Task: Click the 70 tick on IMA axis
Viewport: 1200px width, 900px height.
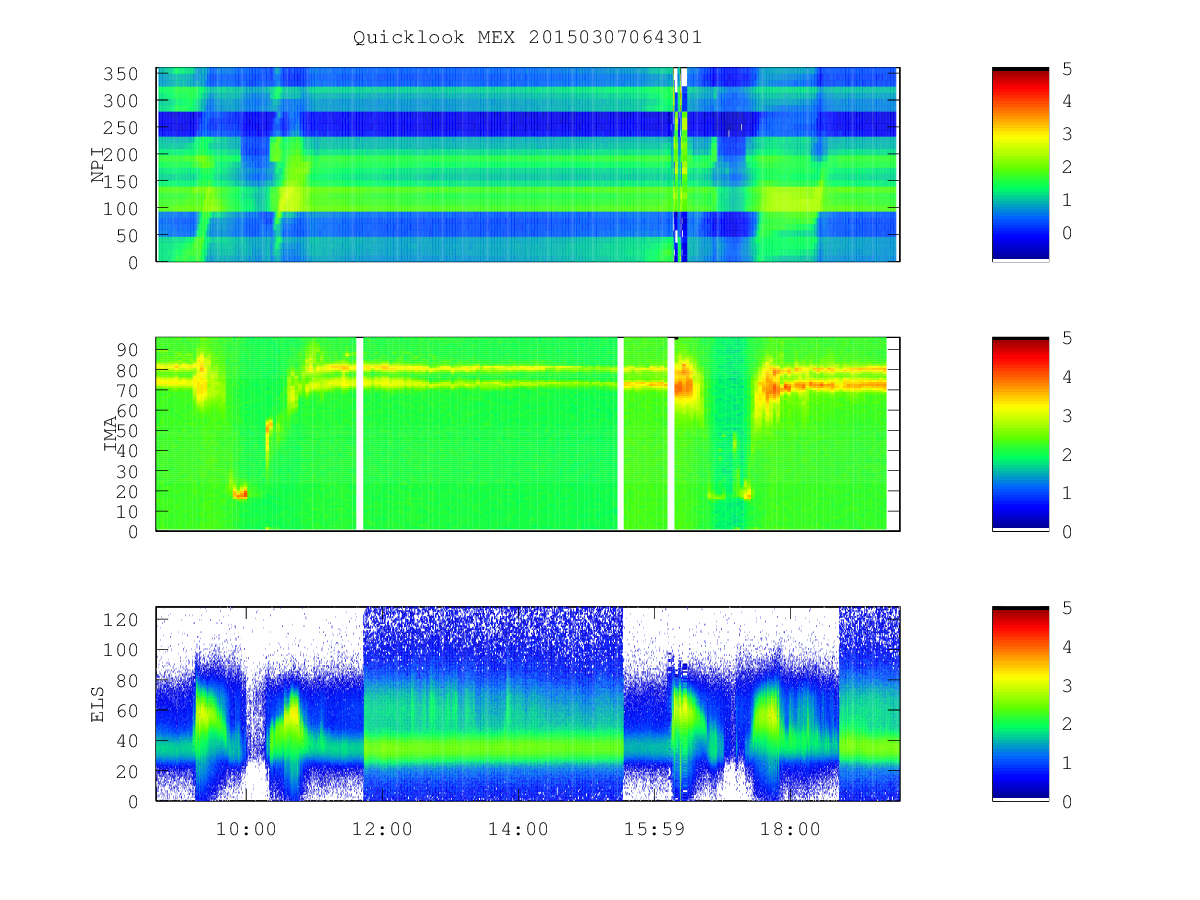Action: 129,390
